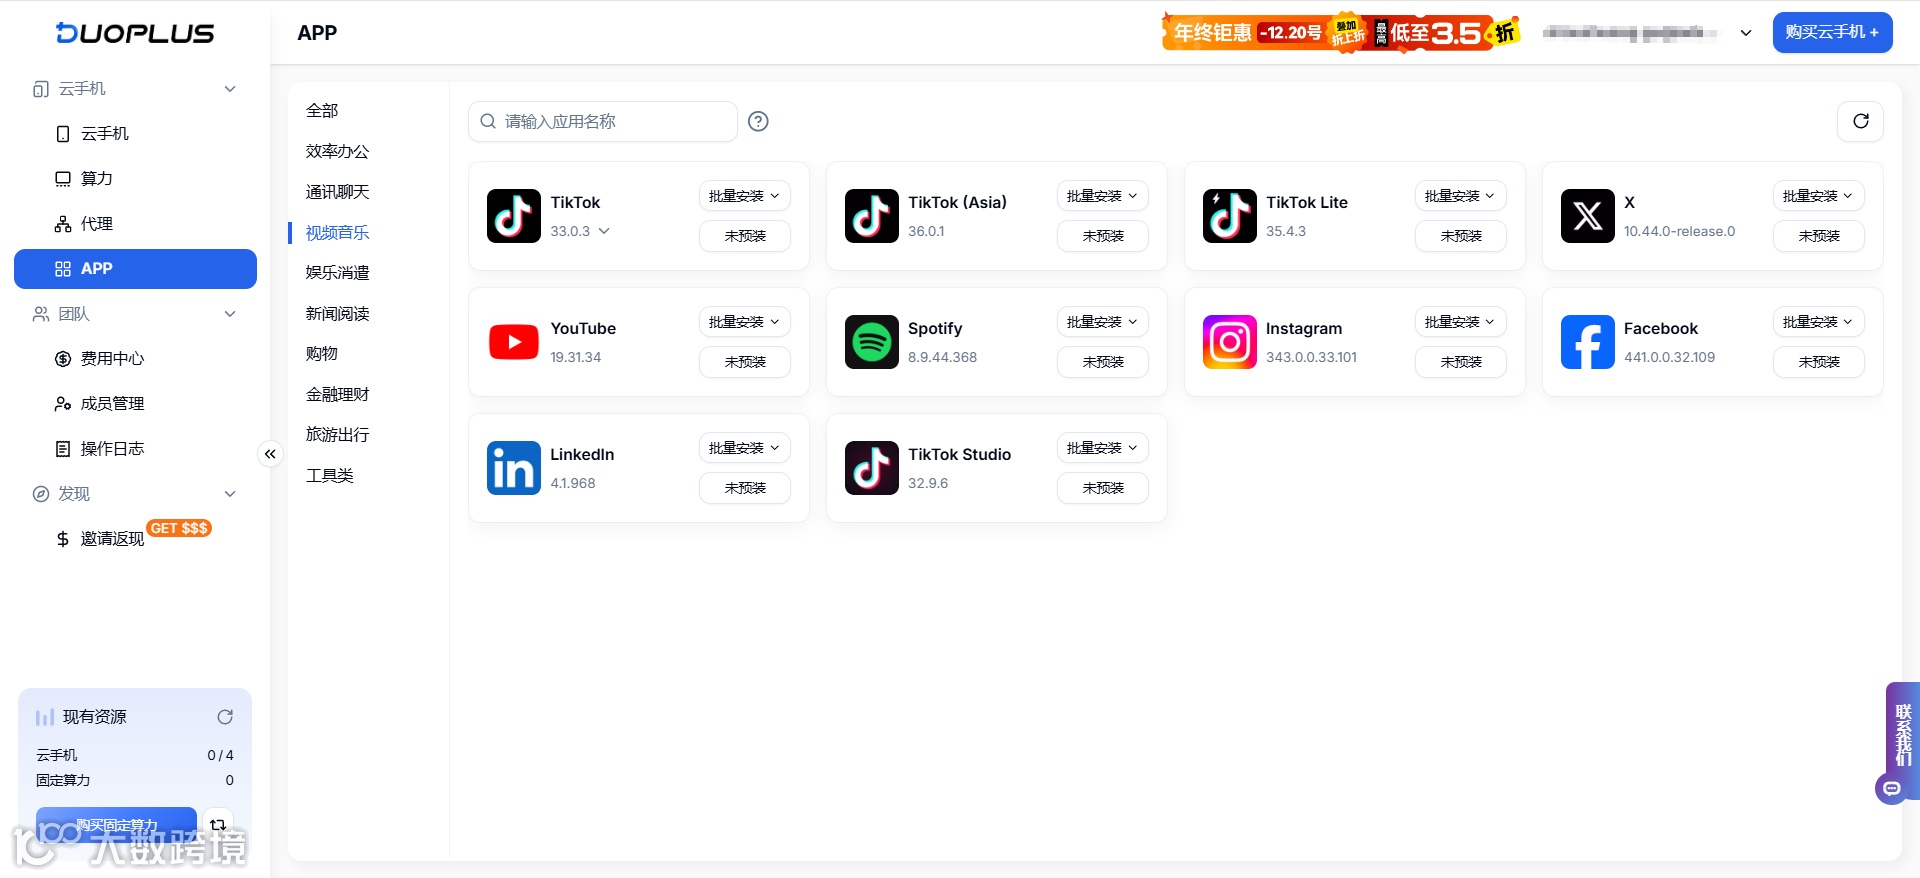Click the 联系我们 side tab
This screenshot has width=1920, height=878.
click(1902, 735)
